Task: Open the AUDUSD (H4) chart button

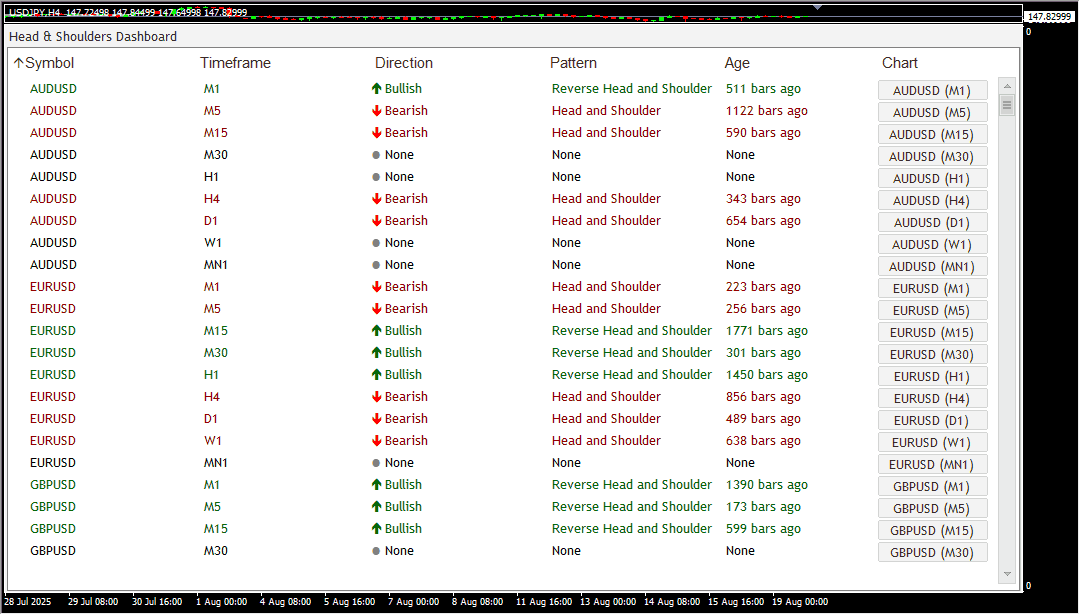Action: click(x=933, y=200)
